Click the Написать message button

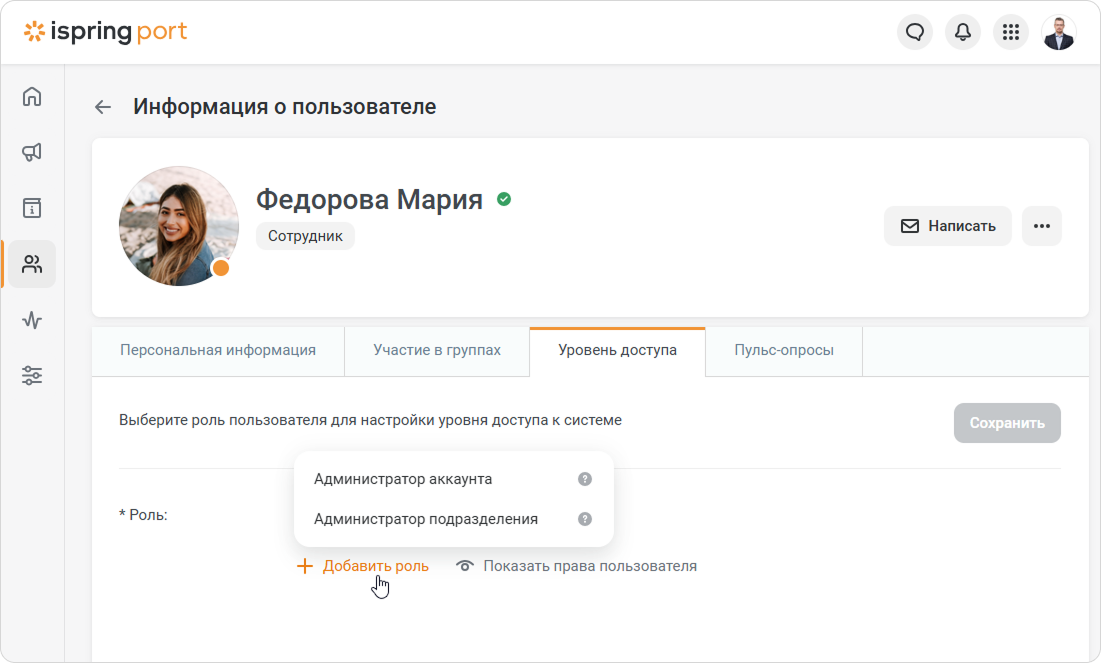[x=948, y=226]
